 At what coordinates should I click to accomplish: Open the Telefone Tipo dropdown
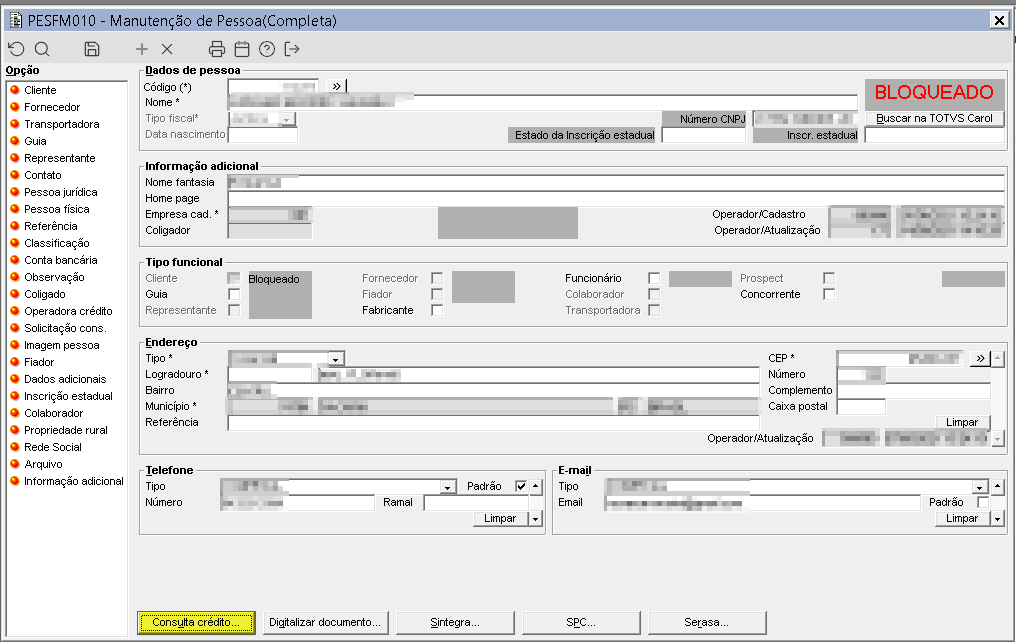(x=448, y=487)
